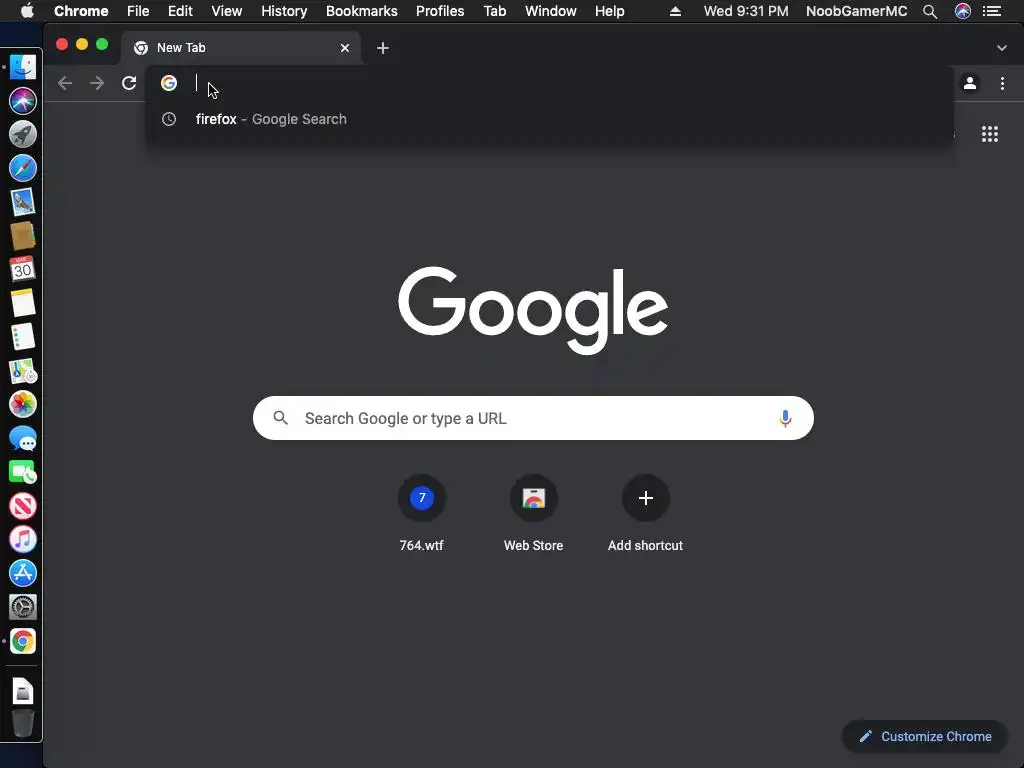
Task: Open Siri from the menu bar
Action: 963,11
